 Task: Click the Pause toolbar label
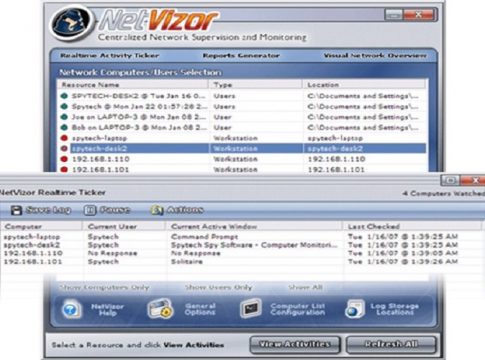click(x=115, y=210)
